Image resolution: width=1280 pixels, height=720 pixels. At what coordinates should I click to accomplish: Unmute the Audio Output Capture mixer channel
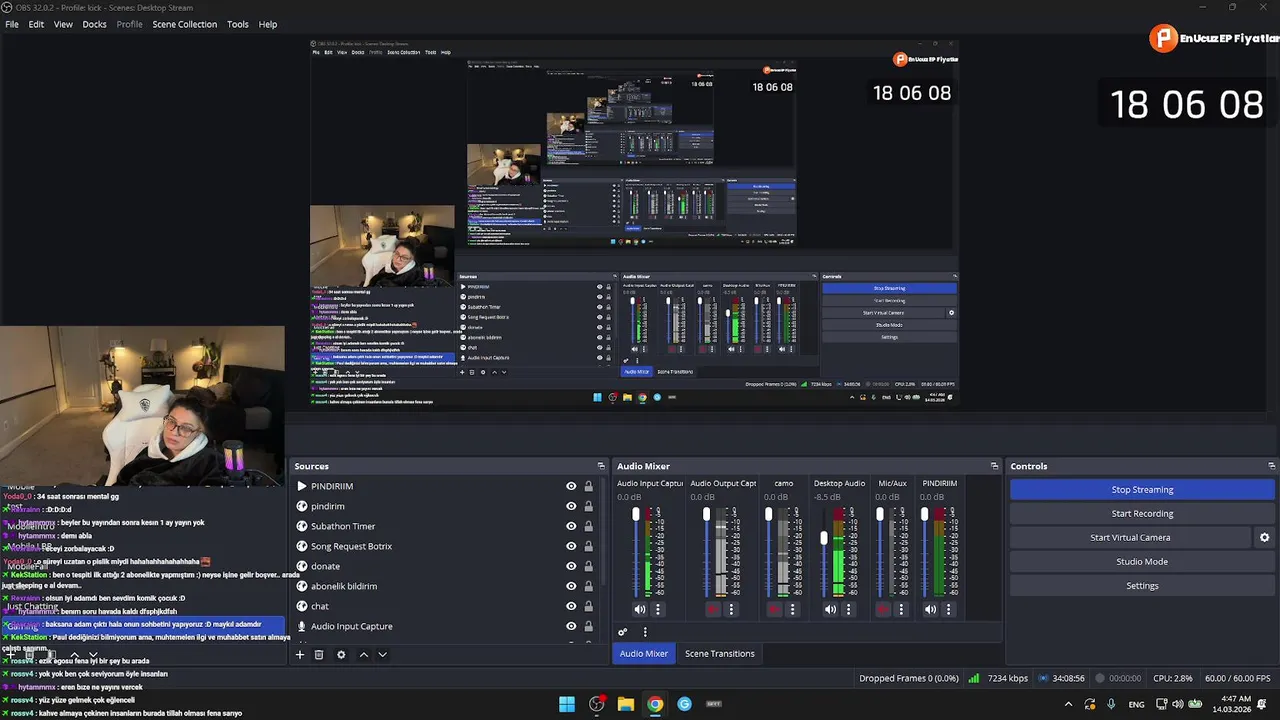tap(712, 609)
